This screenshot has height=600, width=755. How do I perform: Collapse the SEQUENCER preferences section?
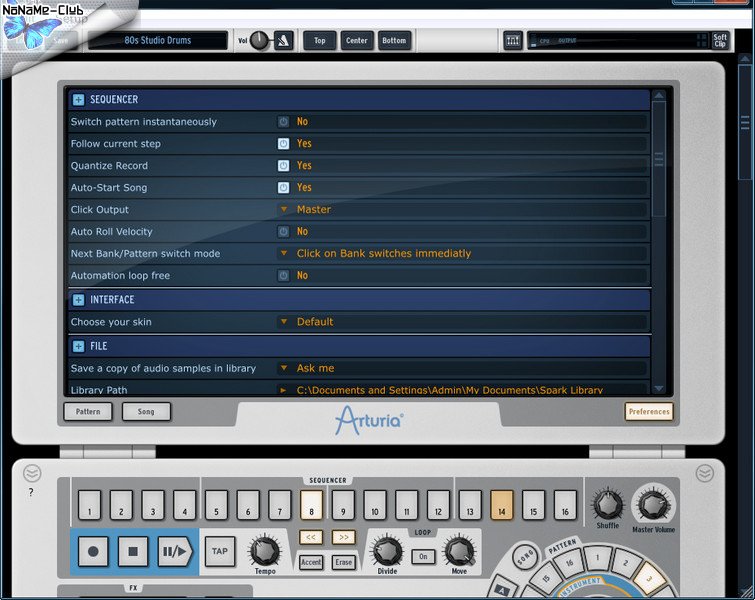coord(78,100)
